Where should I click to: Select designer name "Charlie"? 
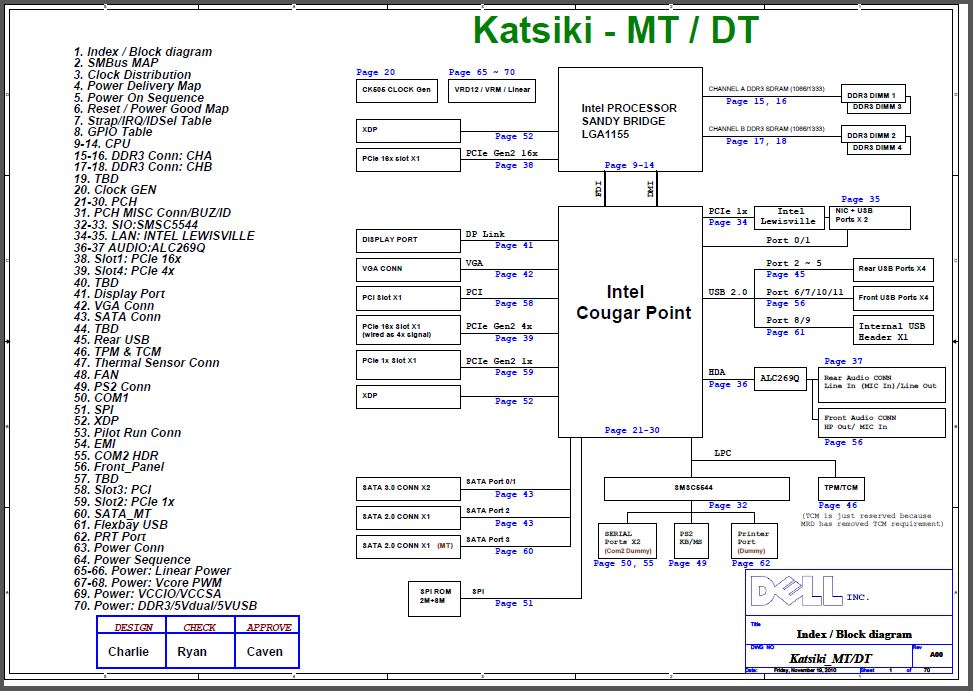tap(128, 651)
